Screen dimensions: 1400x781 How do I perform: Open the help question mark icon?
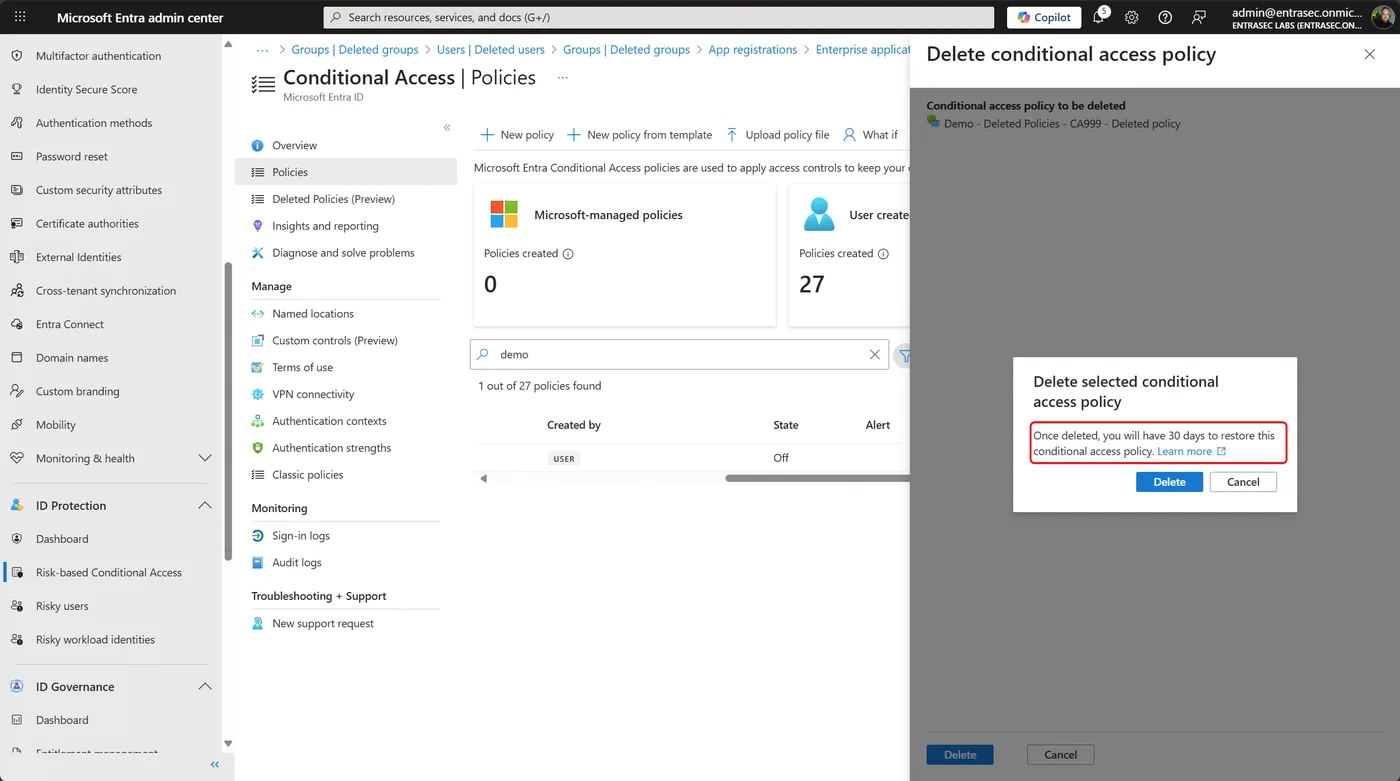[x=1165, y=17]
